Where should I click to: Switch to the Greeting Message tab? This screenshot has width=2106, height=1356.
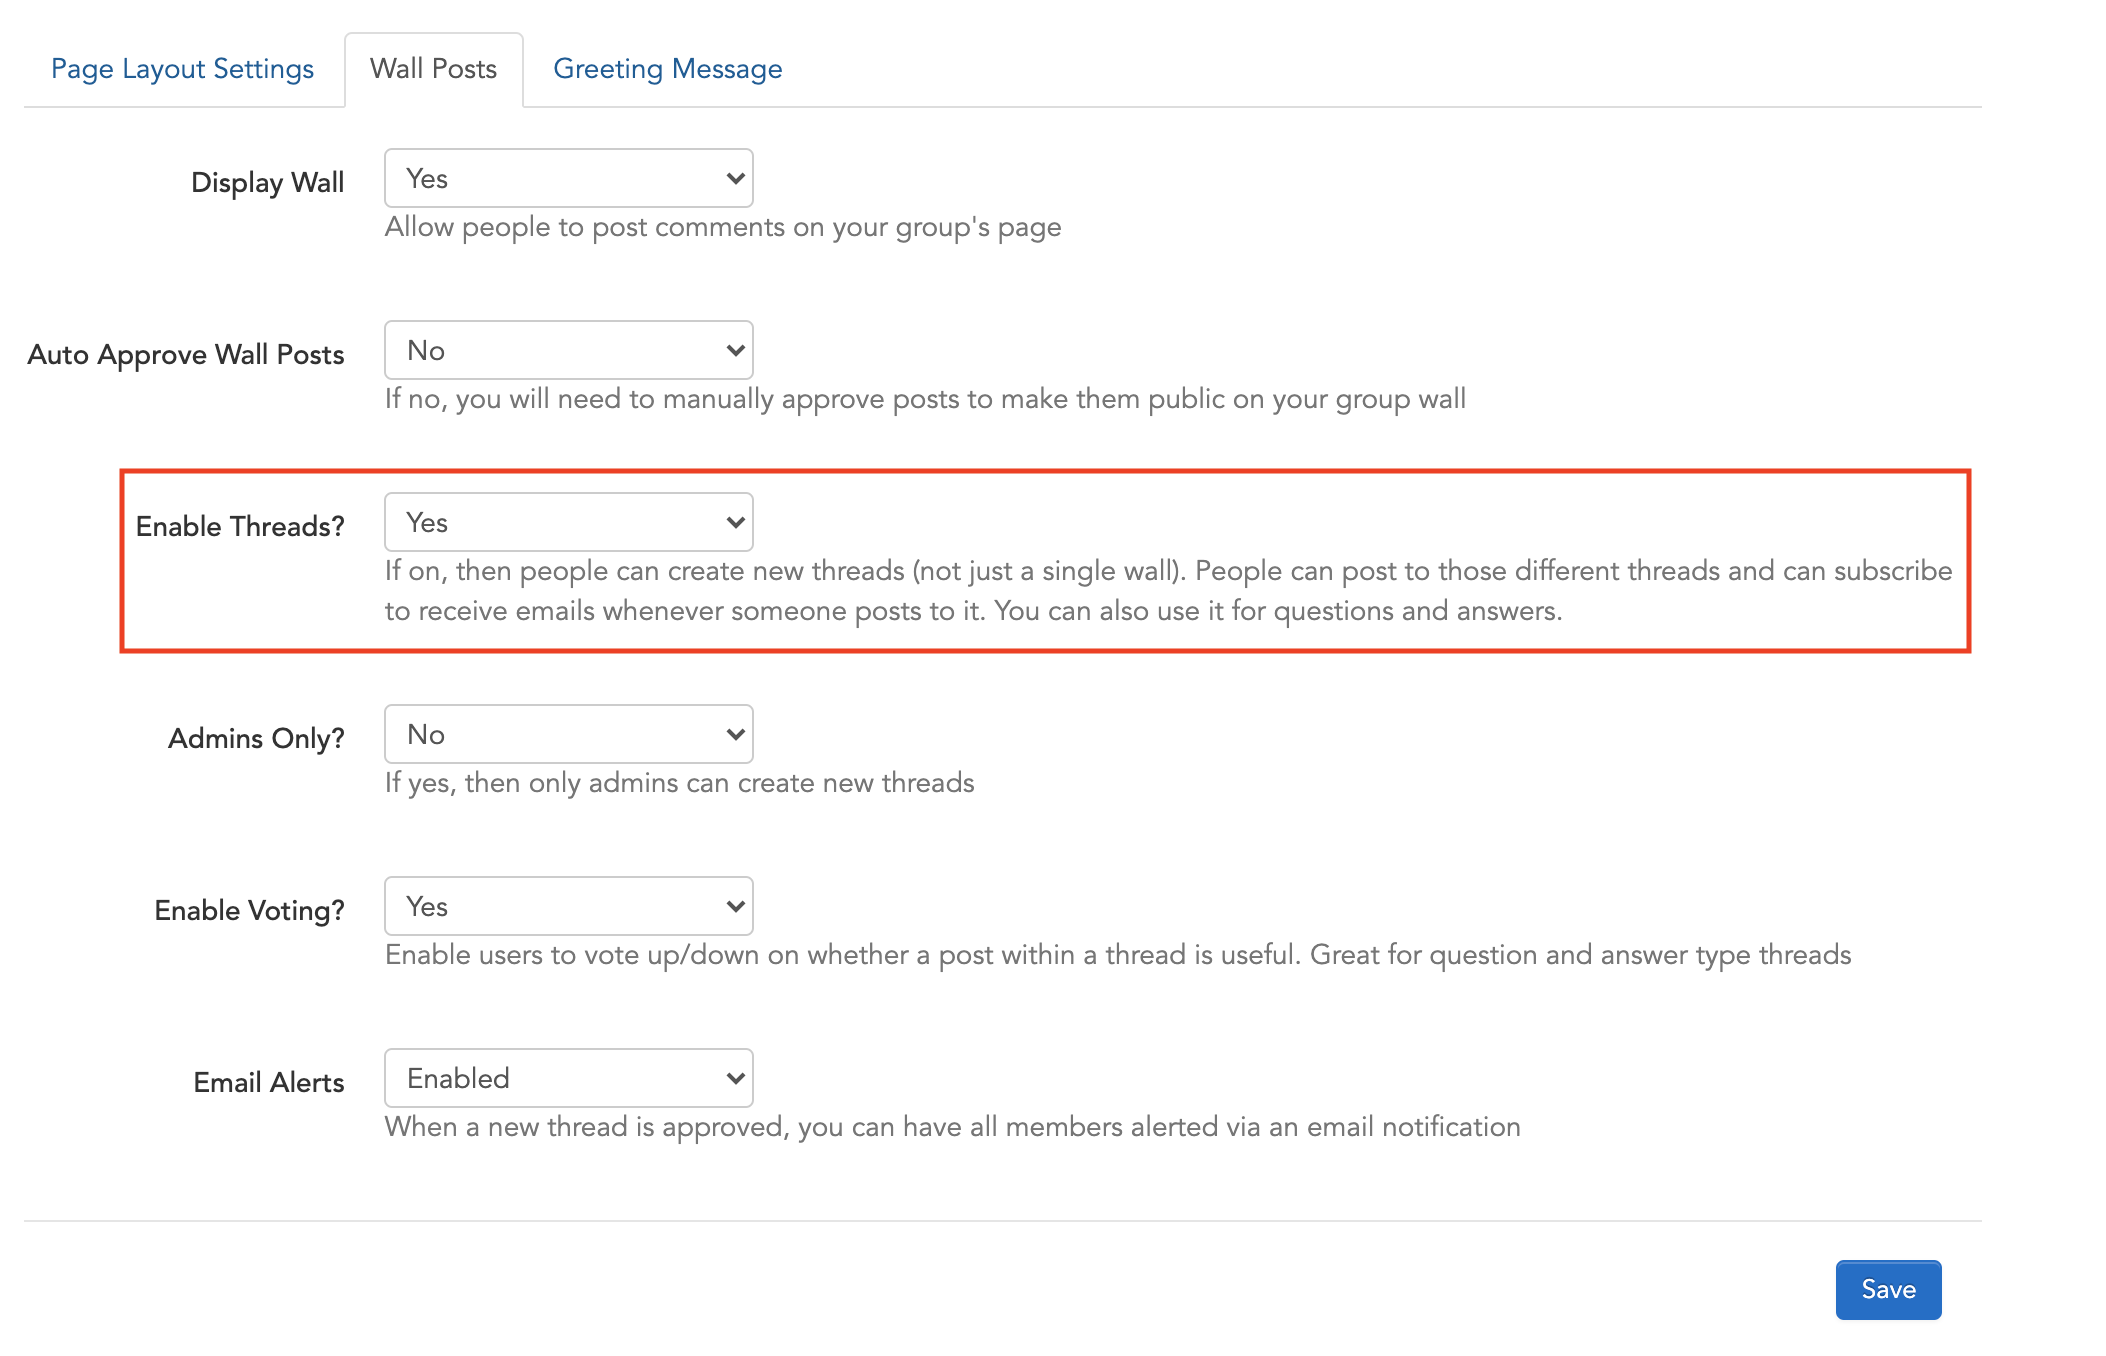[668, 69]
